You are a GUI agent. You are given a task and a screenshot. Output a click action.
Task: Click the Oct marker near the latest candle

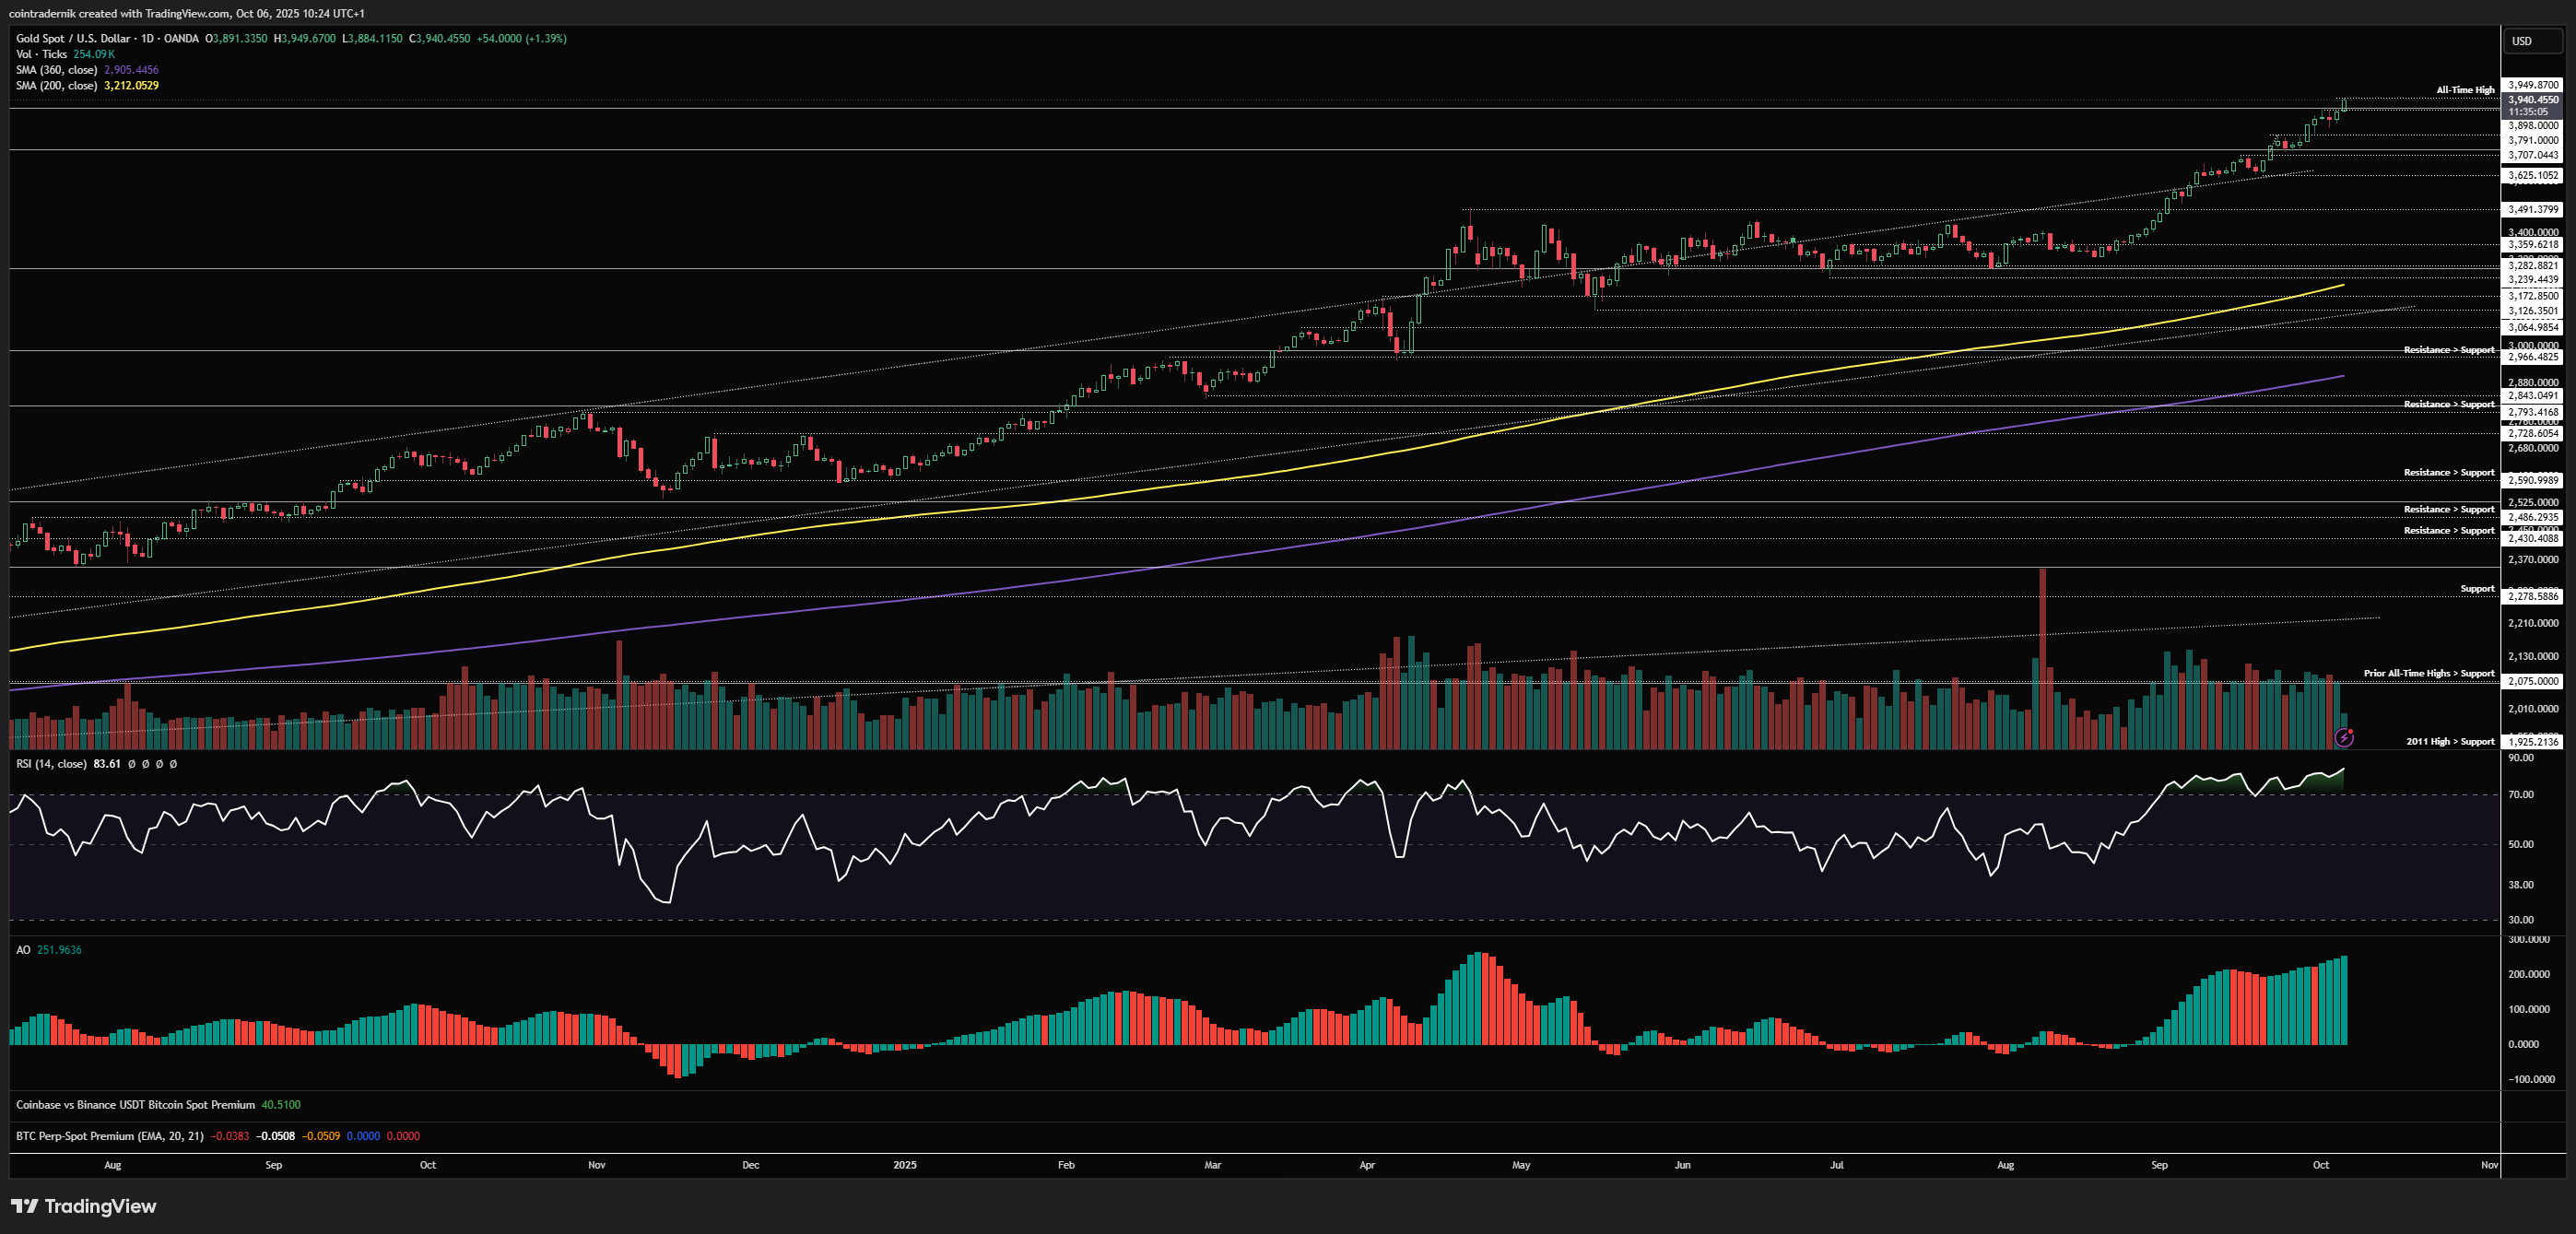[x=2321, y=1165]
